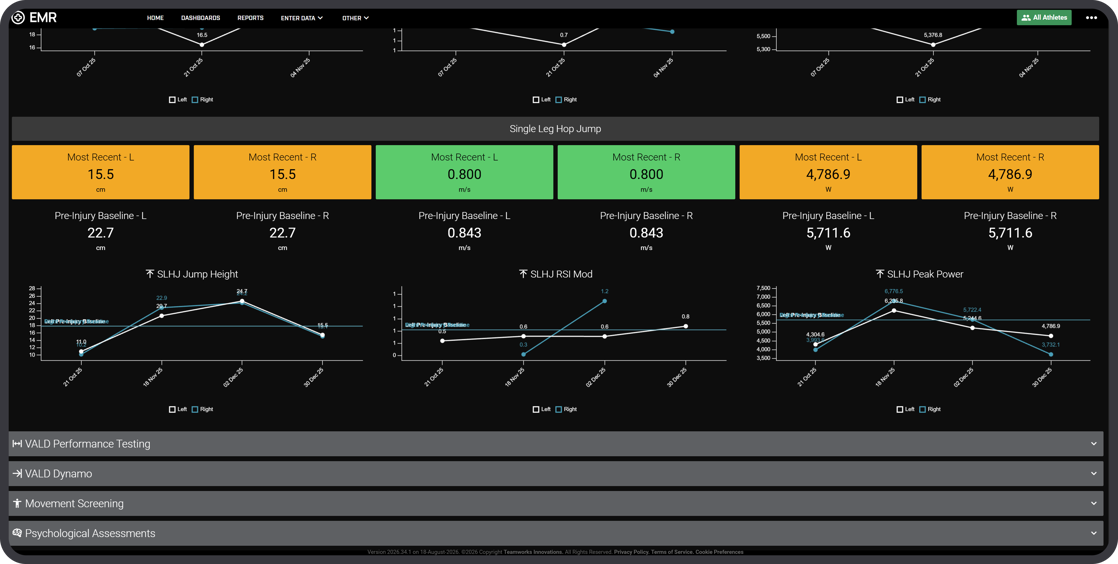Click the EMR logo icon
The image size is (1118, 564).
tap(19, 18)
